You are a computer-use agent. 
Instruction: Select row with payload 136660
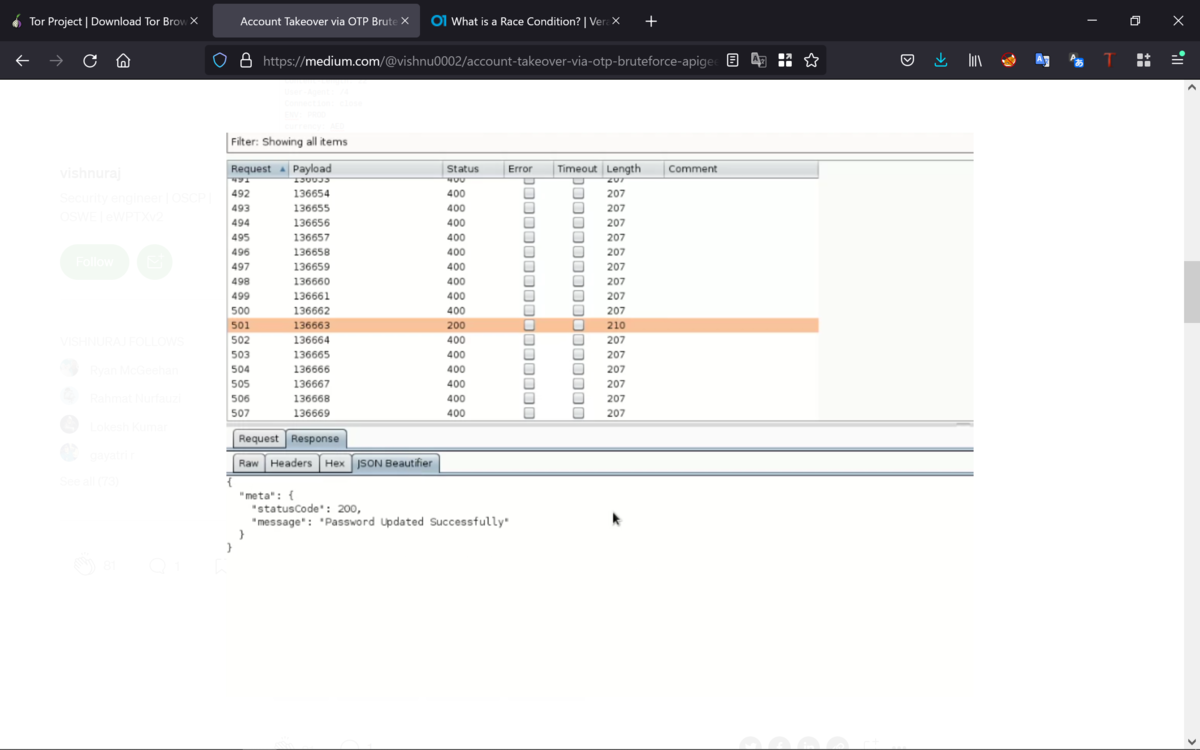click(523, 282)
